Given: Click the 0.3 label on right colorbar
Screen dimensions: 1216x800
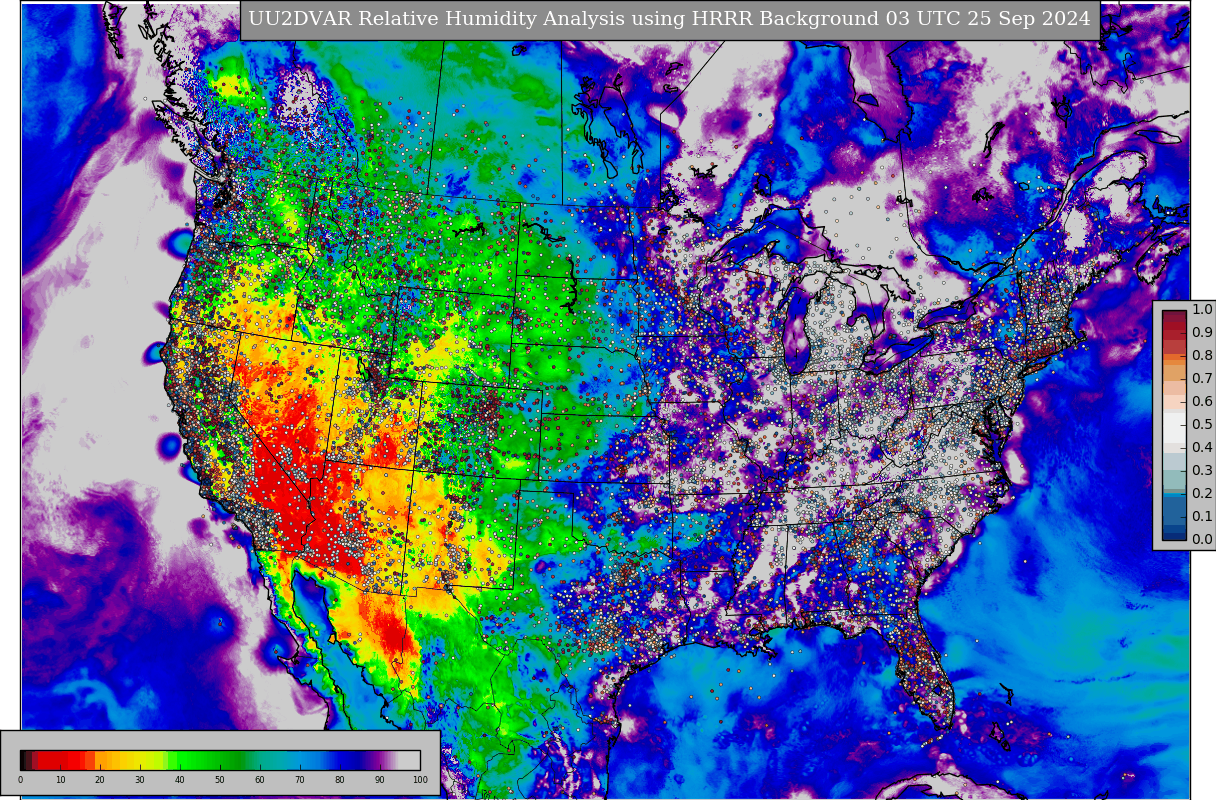Looking at the screenshot, I should click(1202, 470).
